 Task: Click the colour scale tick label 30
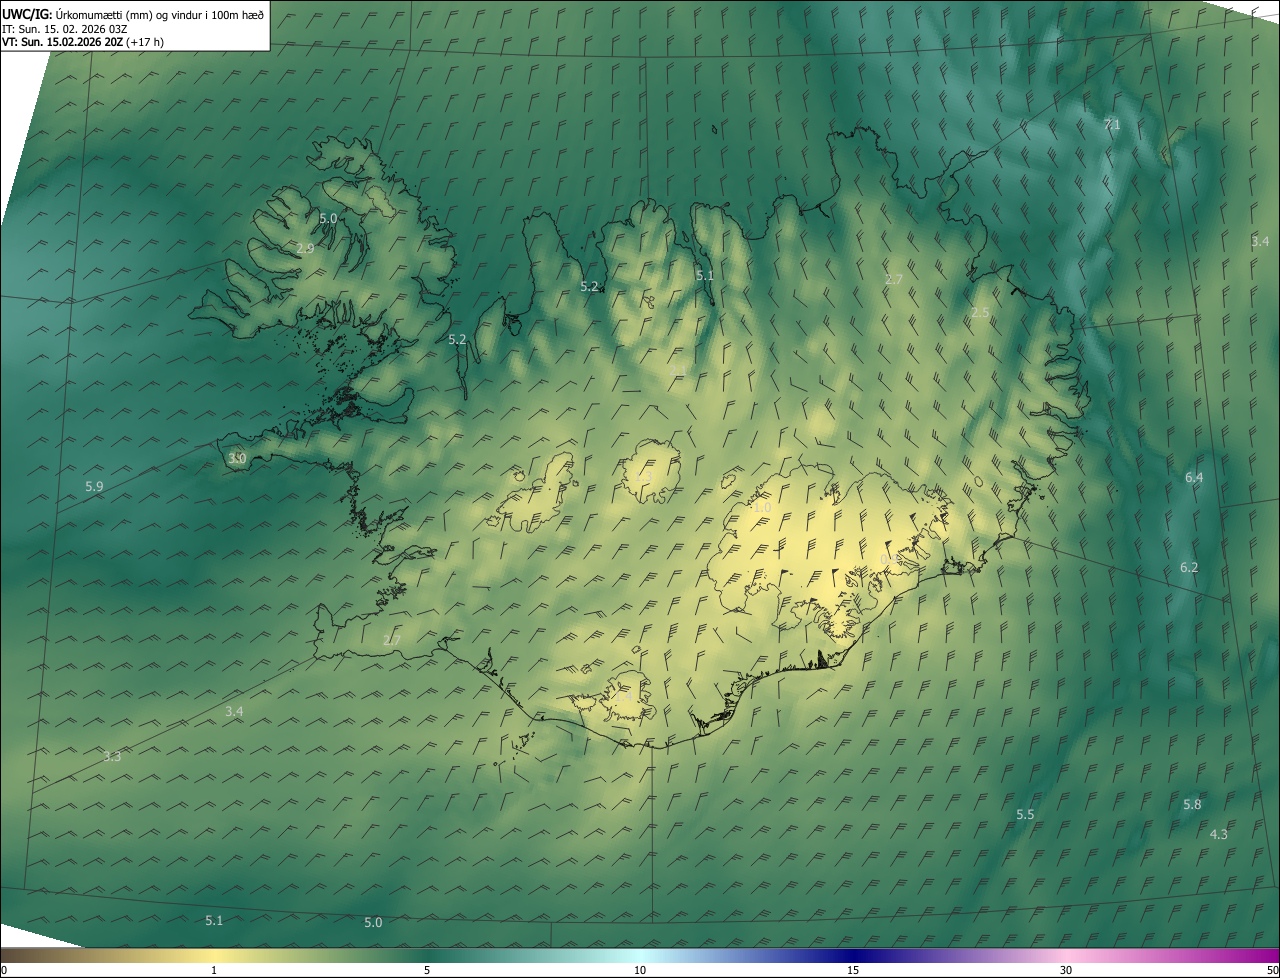(1066, 971)
